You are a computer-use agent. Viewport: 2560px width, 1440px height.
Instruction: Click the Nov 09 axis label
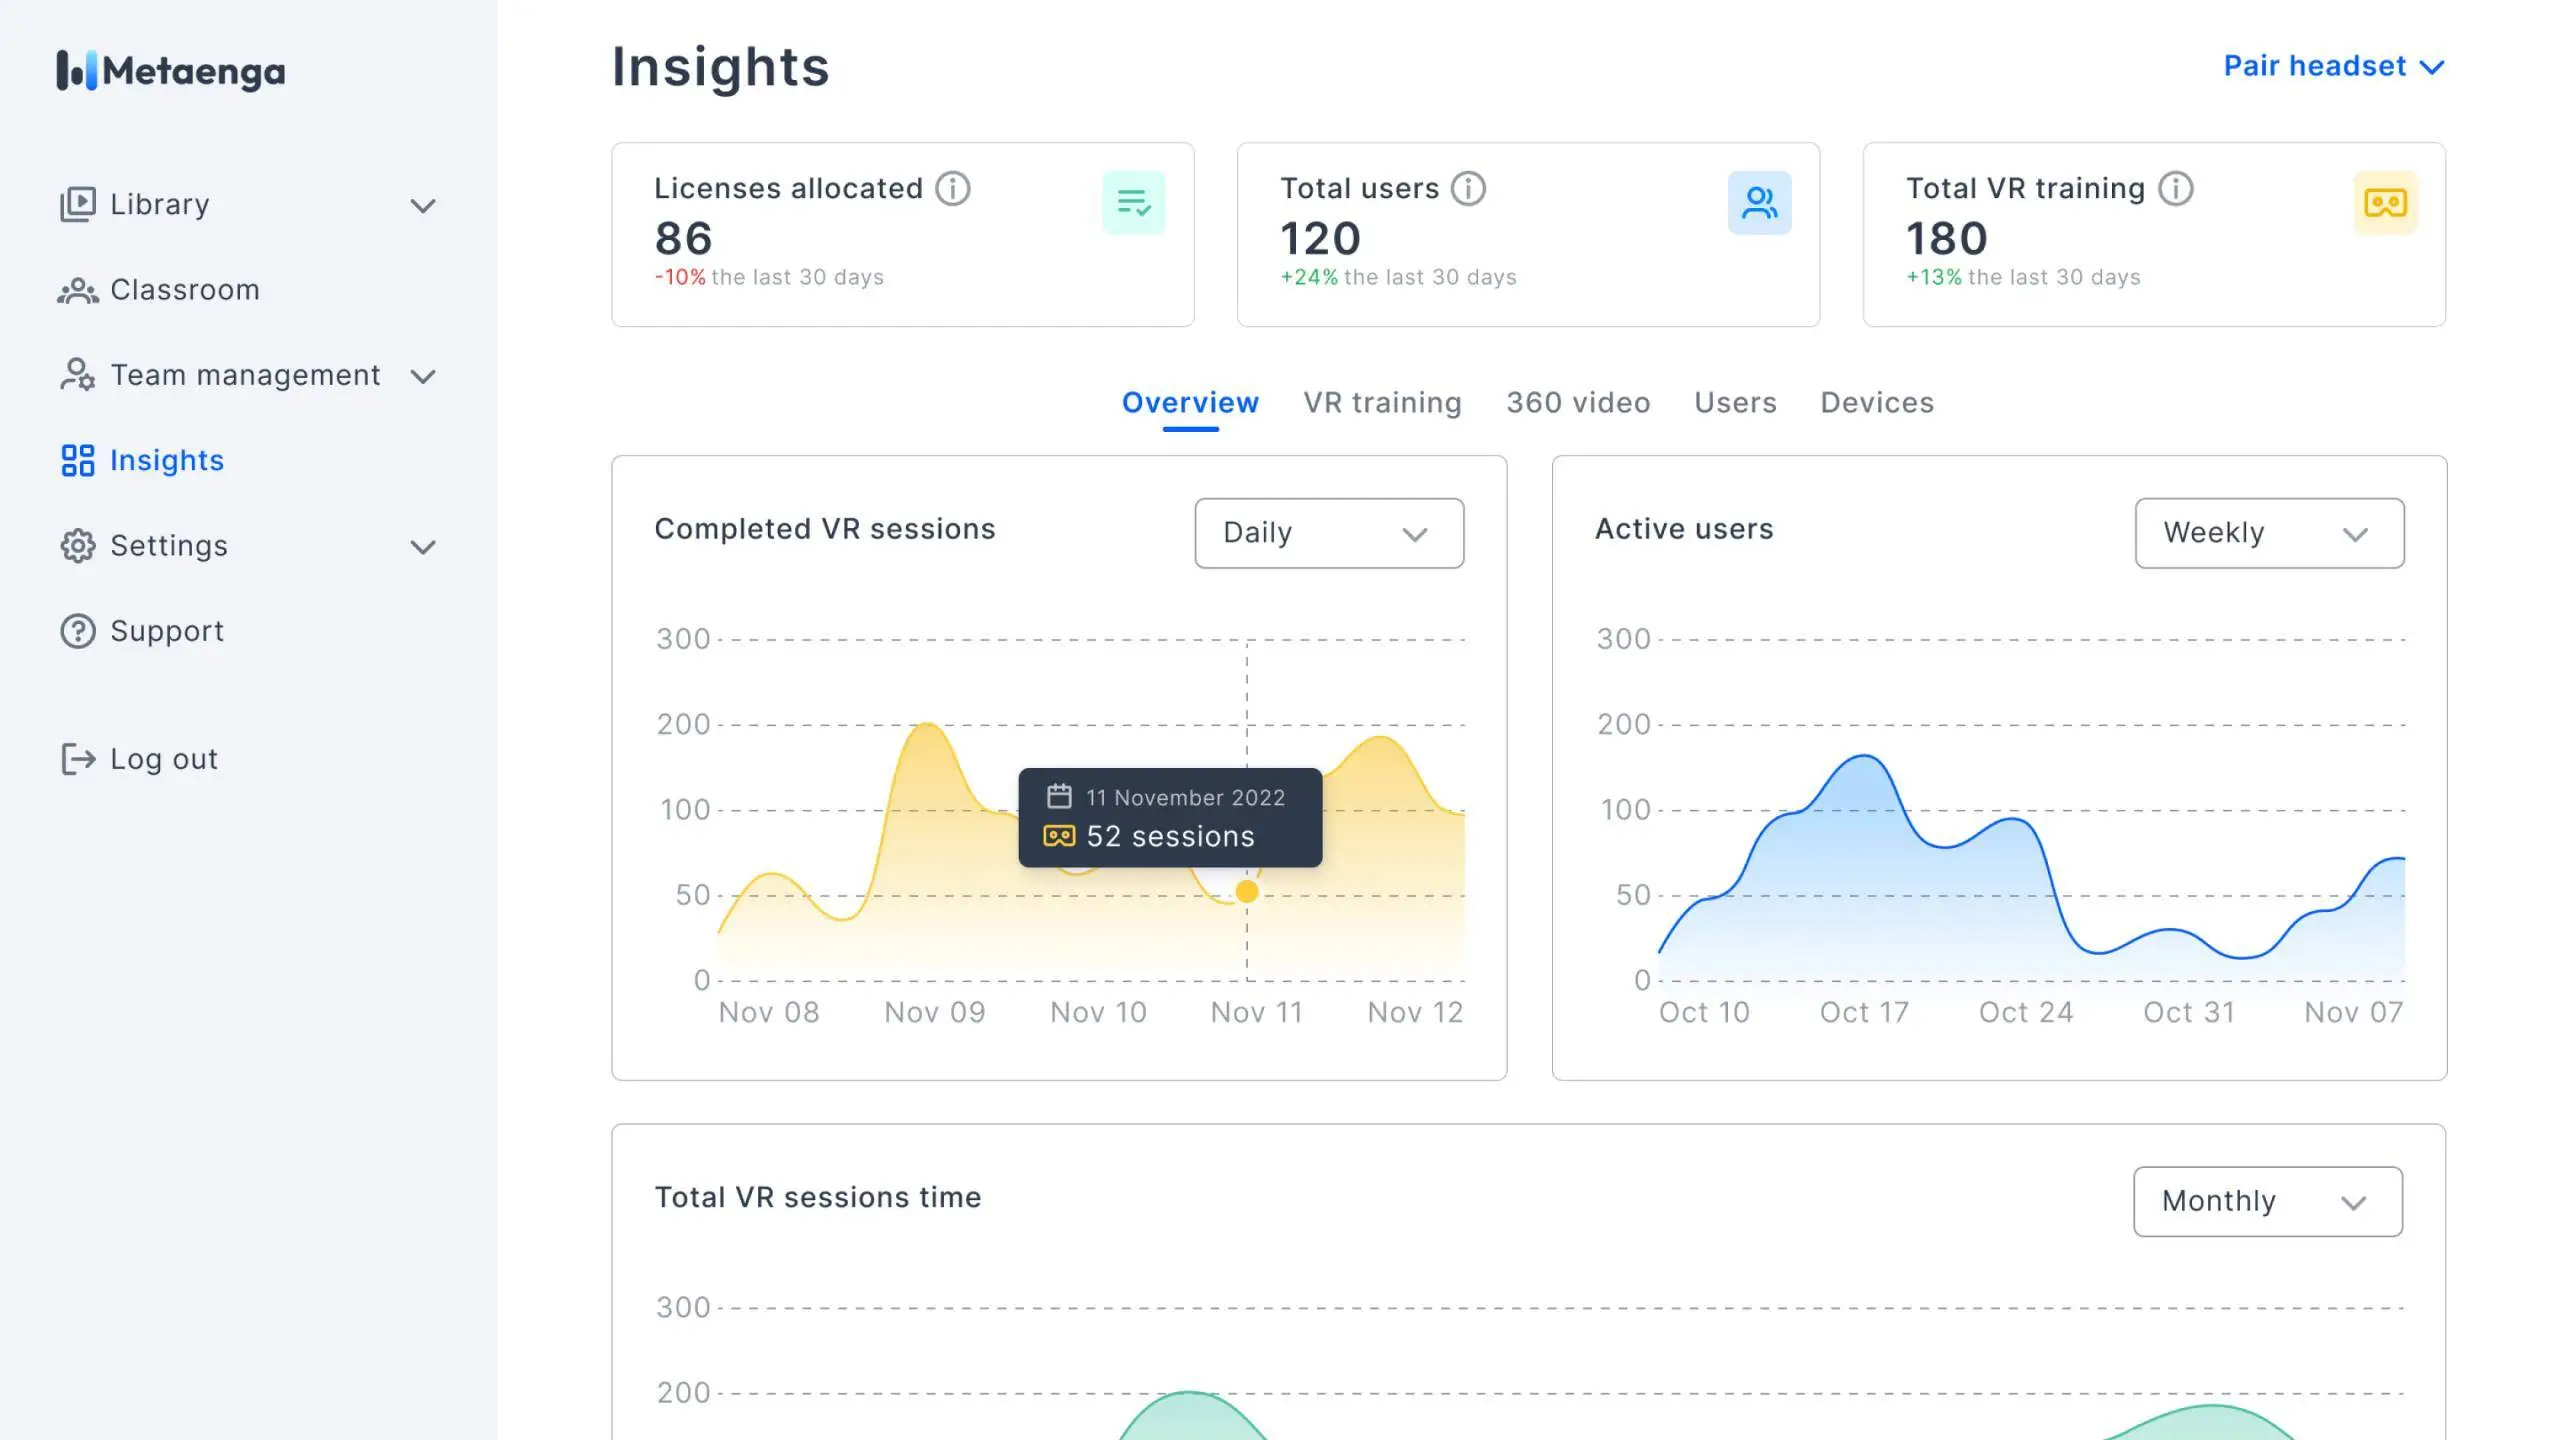[934, 1013]
